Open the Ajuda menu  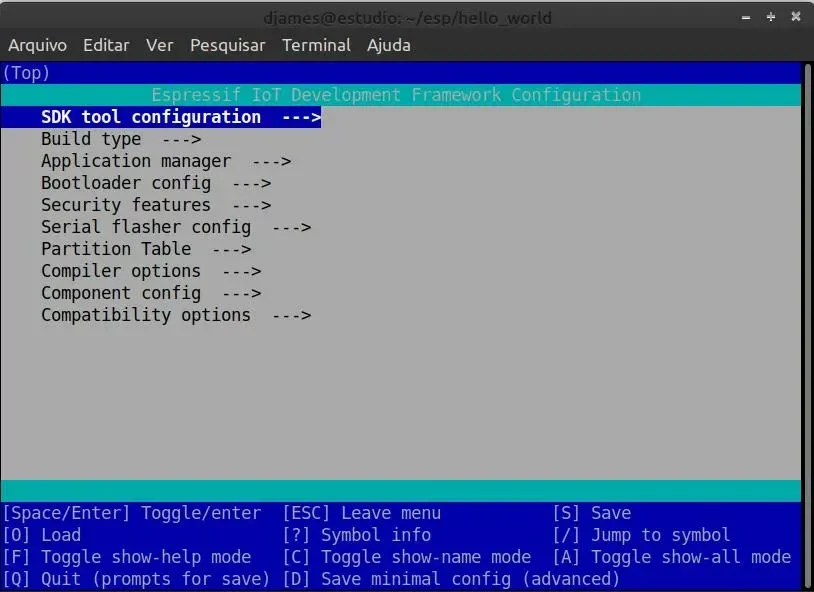[388, 45]
